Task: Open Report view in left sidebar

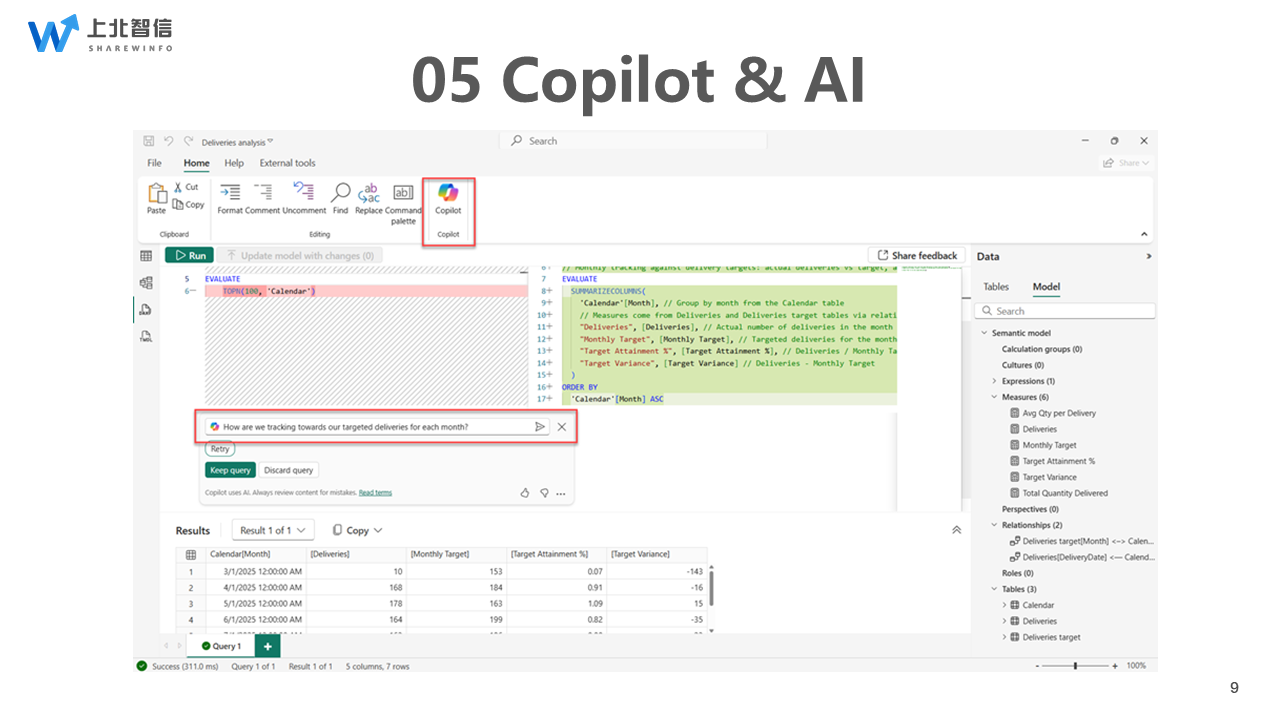Action: [146, 256]
